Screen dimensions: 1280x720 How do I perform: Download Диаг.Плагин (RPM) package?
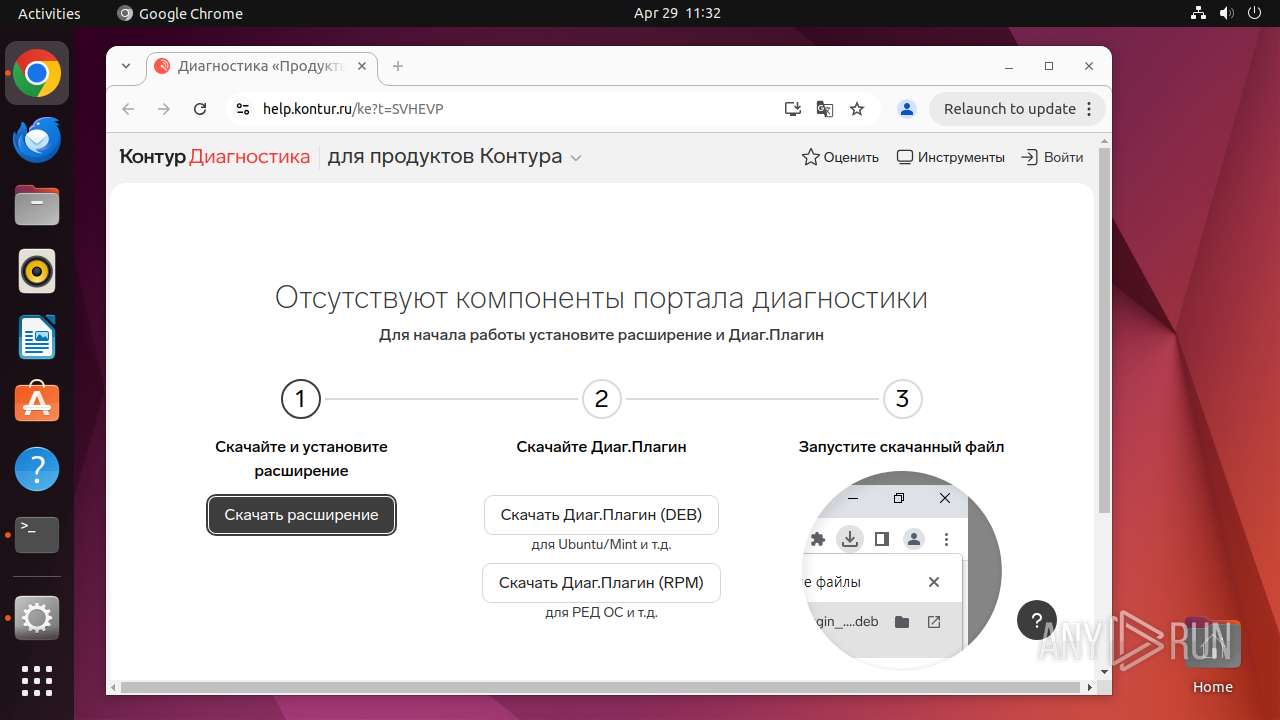[601, 583]
